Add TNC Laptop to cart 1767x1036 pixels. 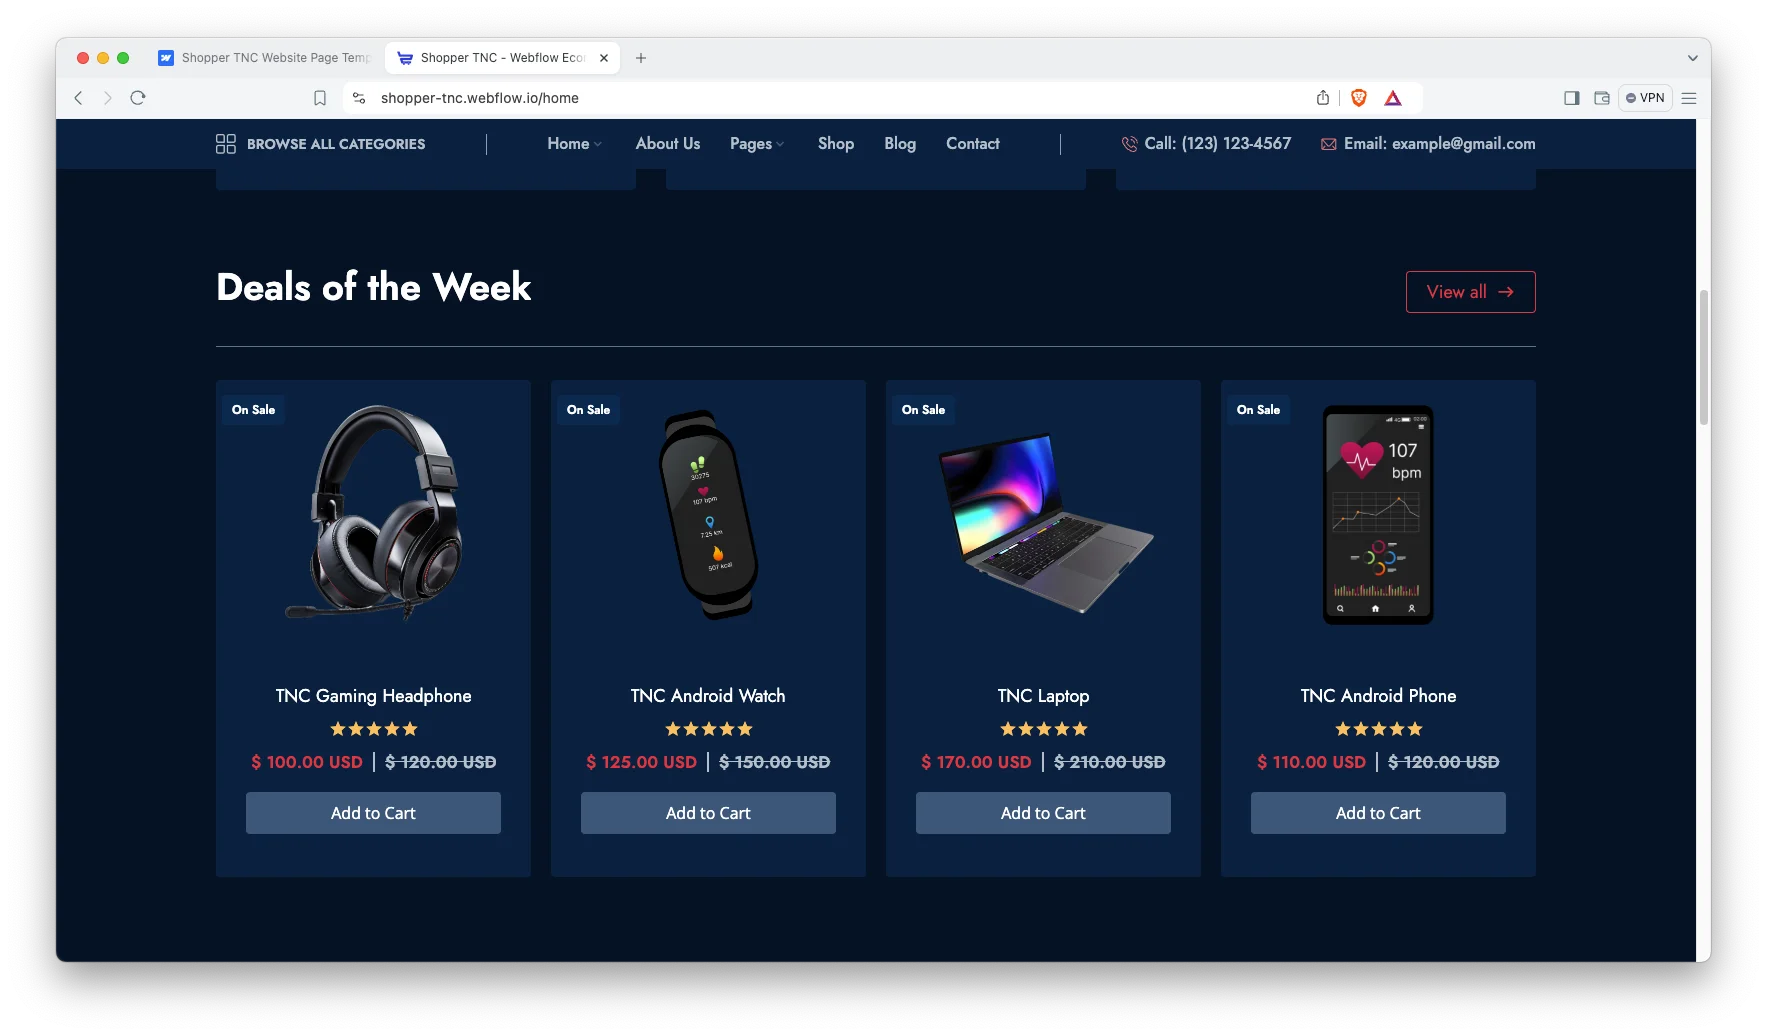click(x=1043, y=813)
